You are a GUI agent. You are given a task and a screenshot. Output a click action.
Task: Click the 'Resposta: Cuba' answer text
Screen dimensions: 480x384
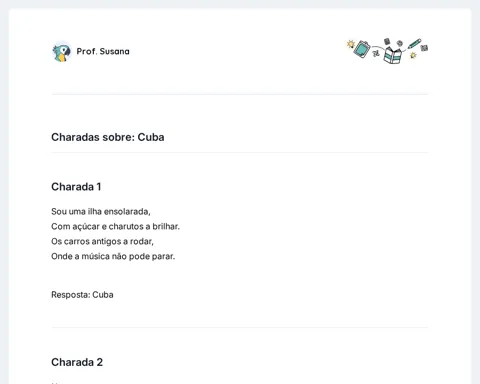click(x=82, y=295)
